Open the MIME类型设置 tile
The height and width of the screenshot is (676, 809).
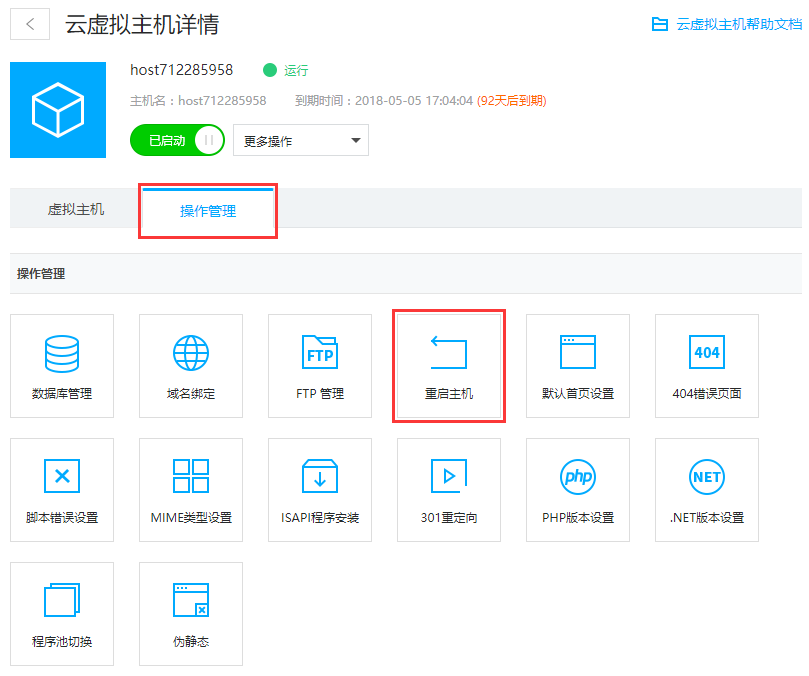click(x=191, y=490)
